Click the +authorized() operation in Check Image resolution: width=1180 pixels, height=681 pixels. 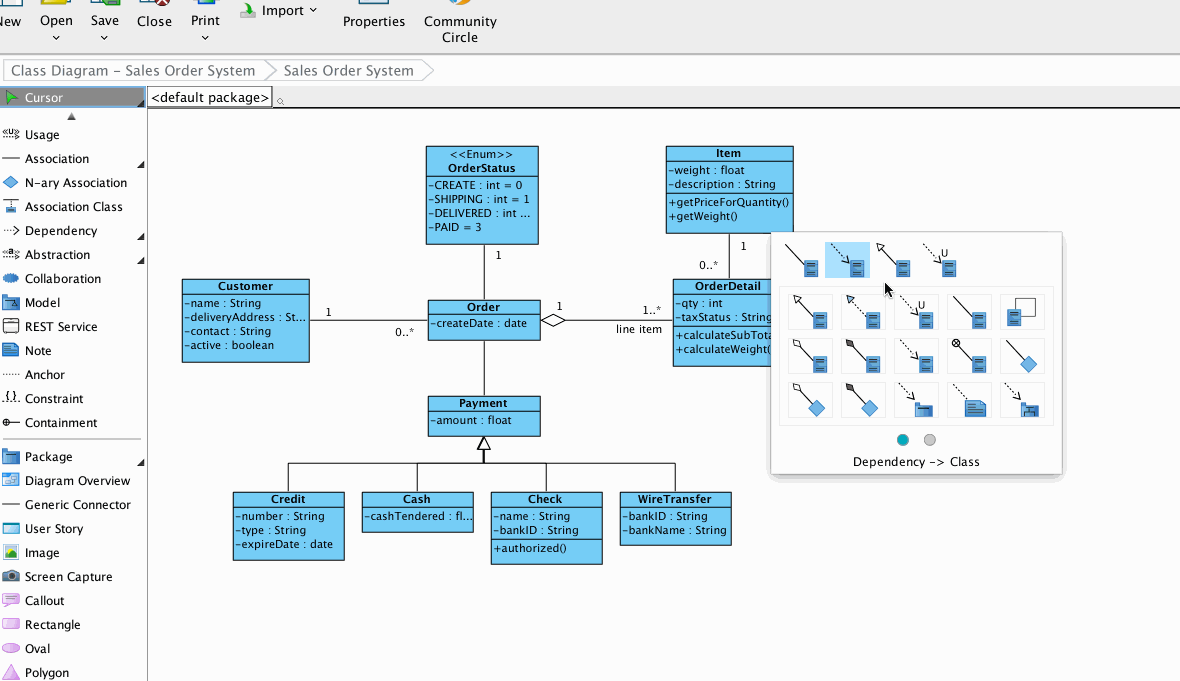[530, 549]
